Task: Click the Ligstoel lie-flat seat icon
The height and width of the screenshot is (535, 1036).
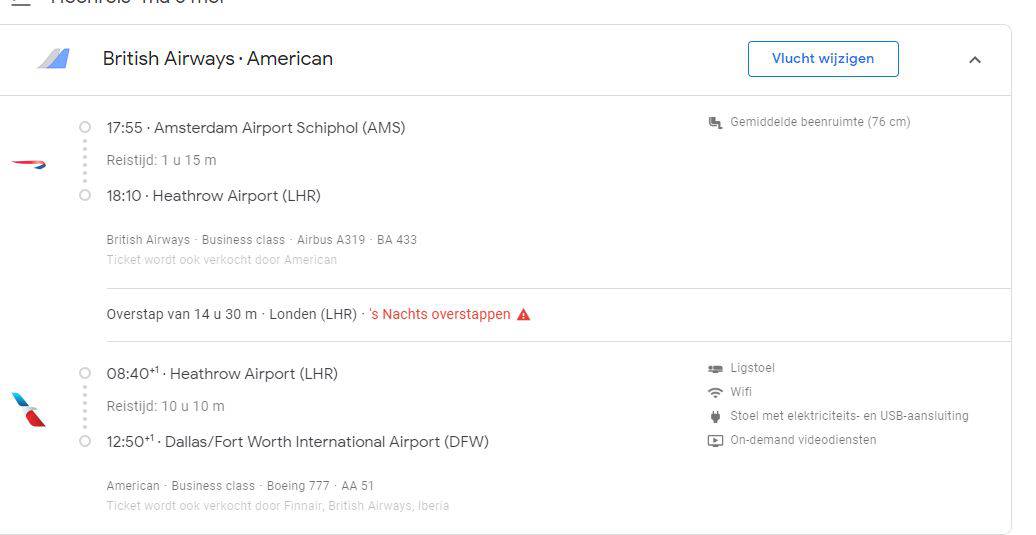Action: (715, 369)
